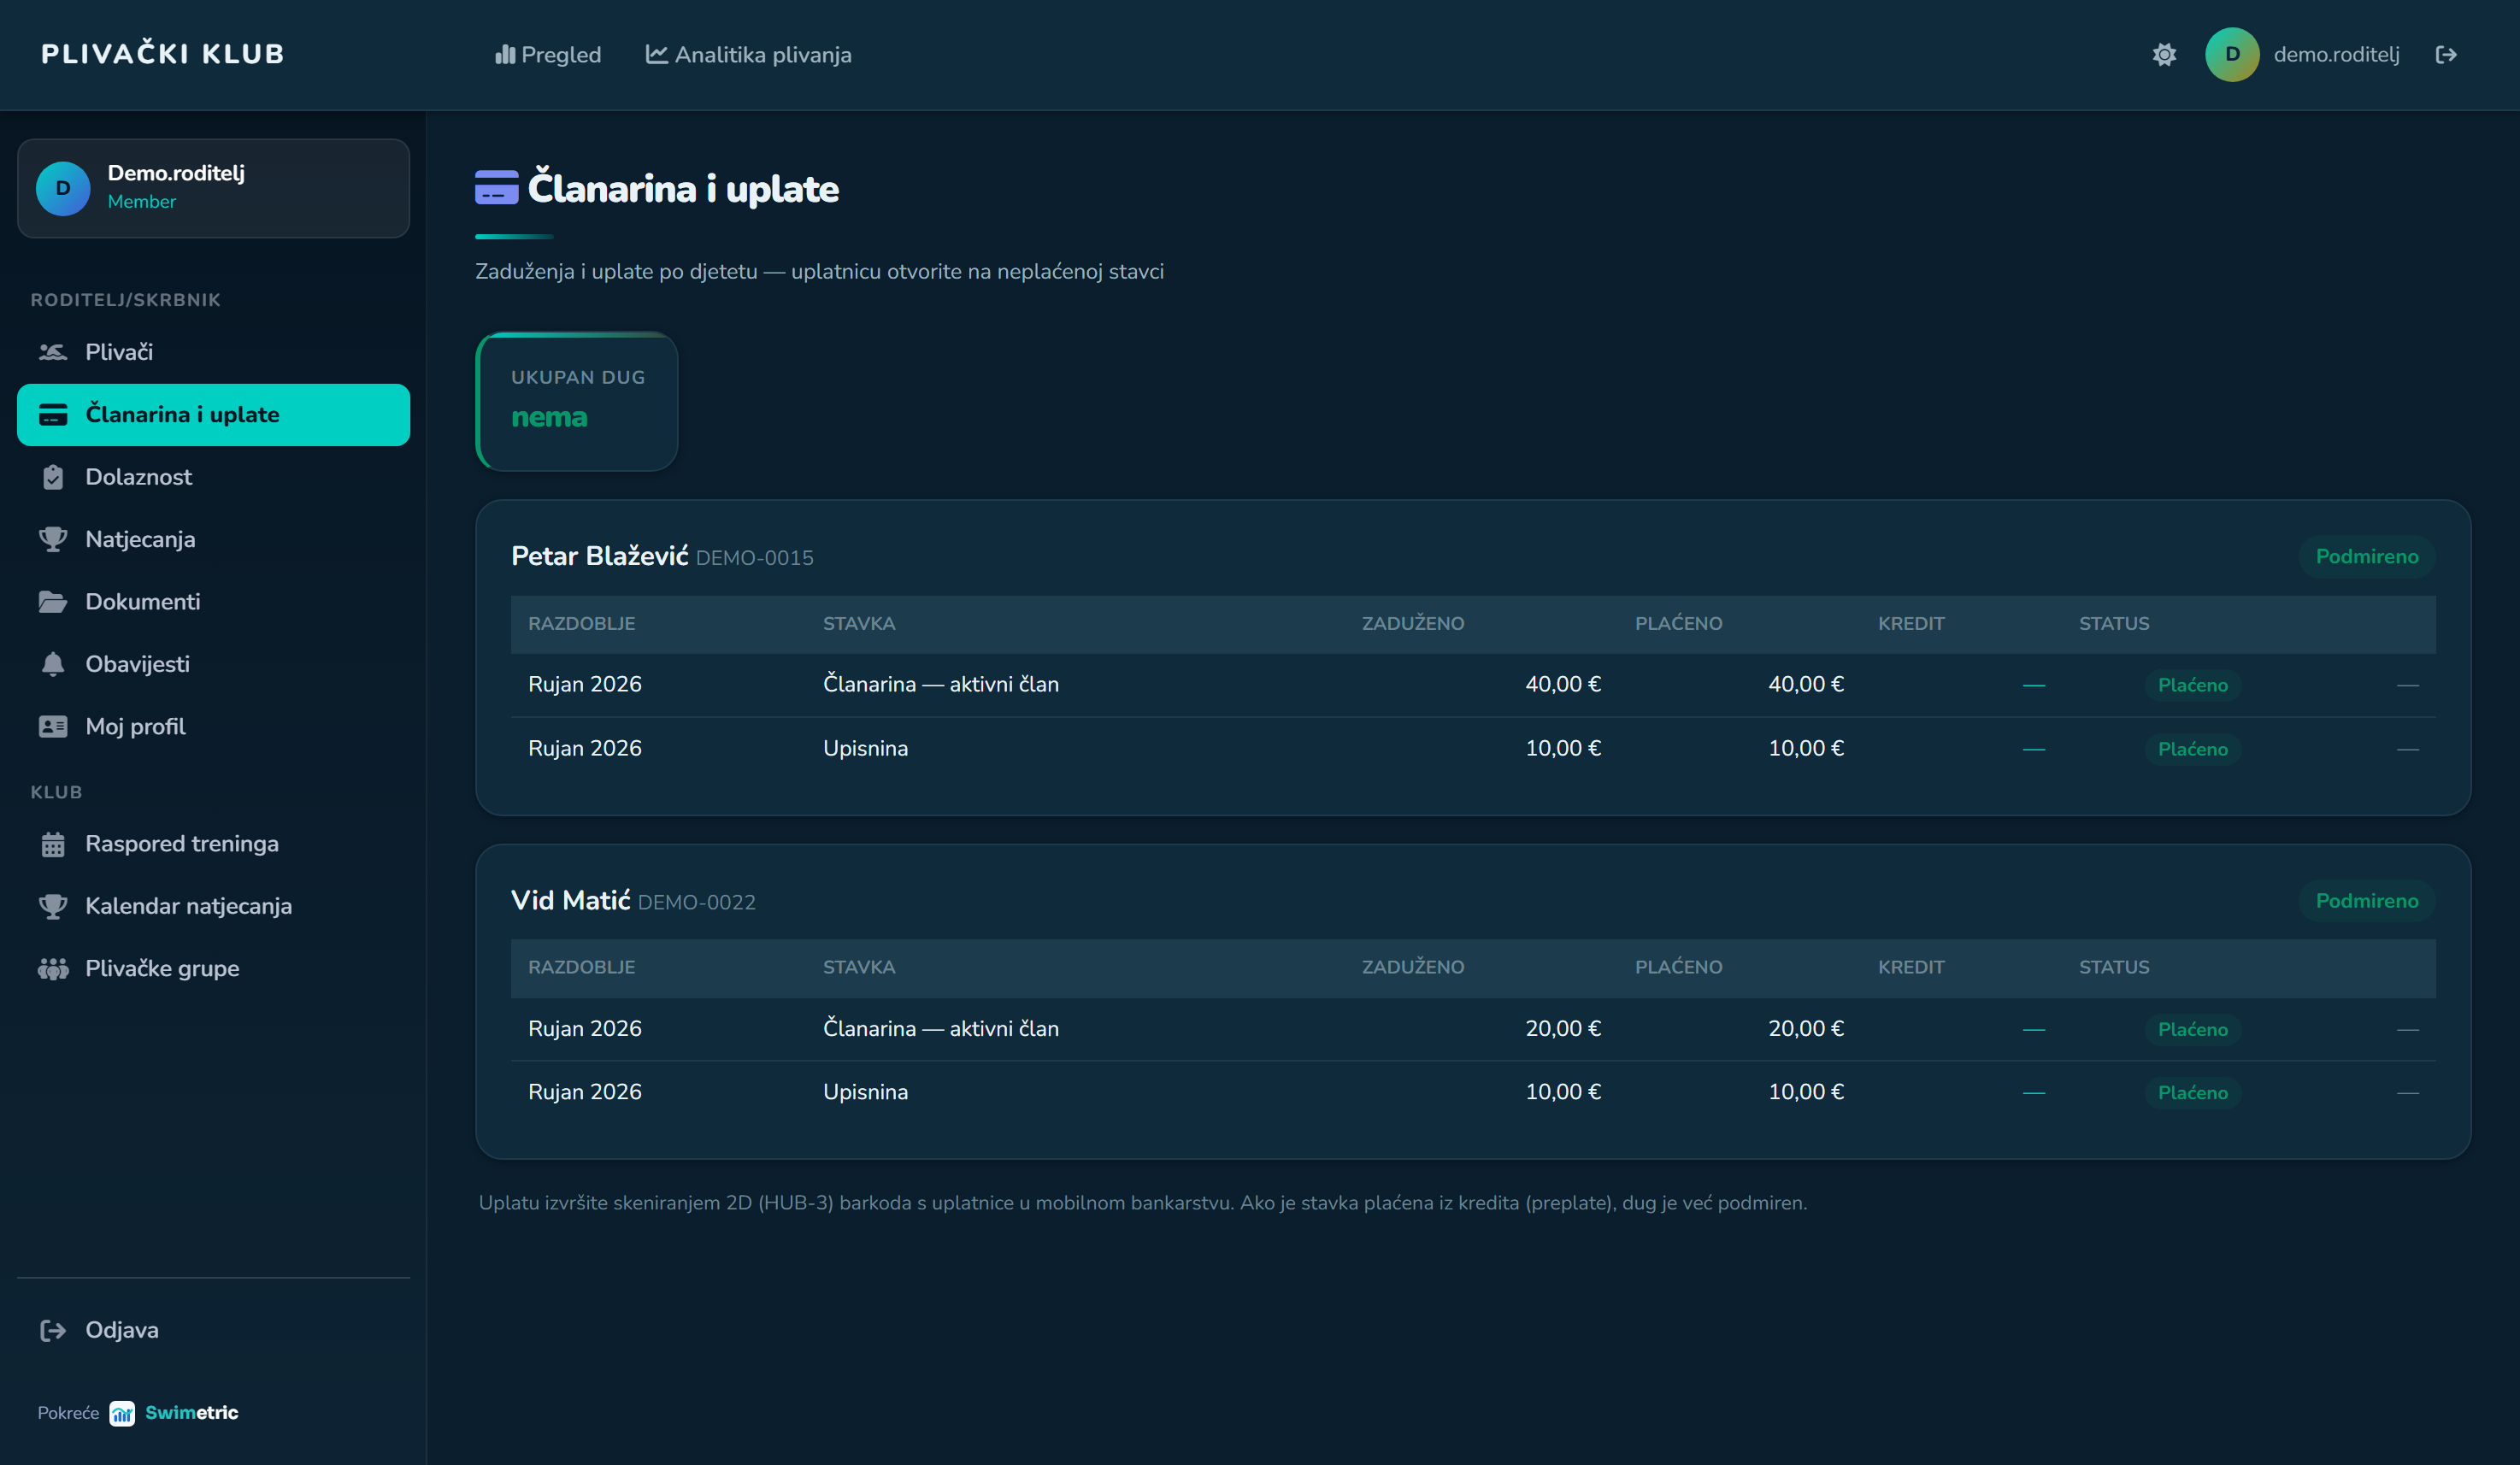Click the demo.roditelj username in header
Screen dimensions: 2520x1465
2336,55
